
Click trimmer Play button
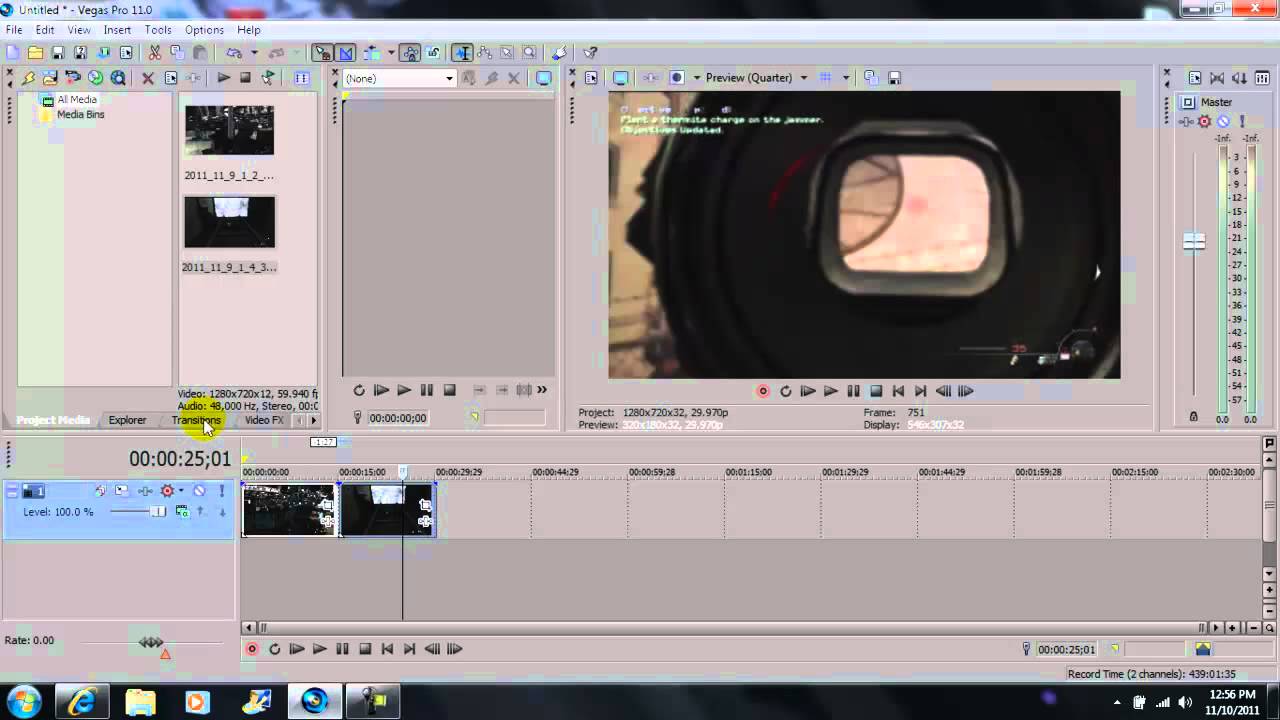[404, 390]
